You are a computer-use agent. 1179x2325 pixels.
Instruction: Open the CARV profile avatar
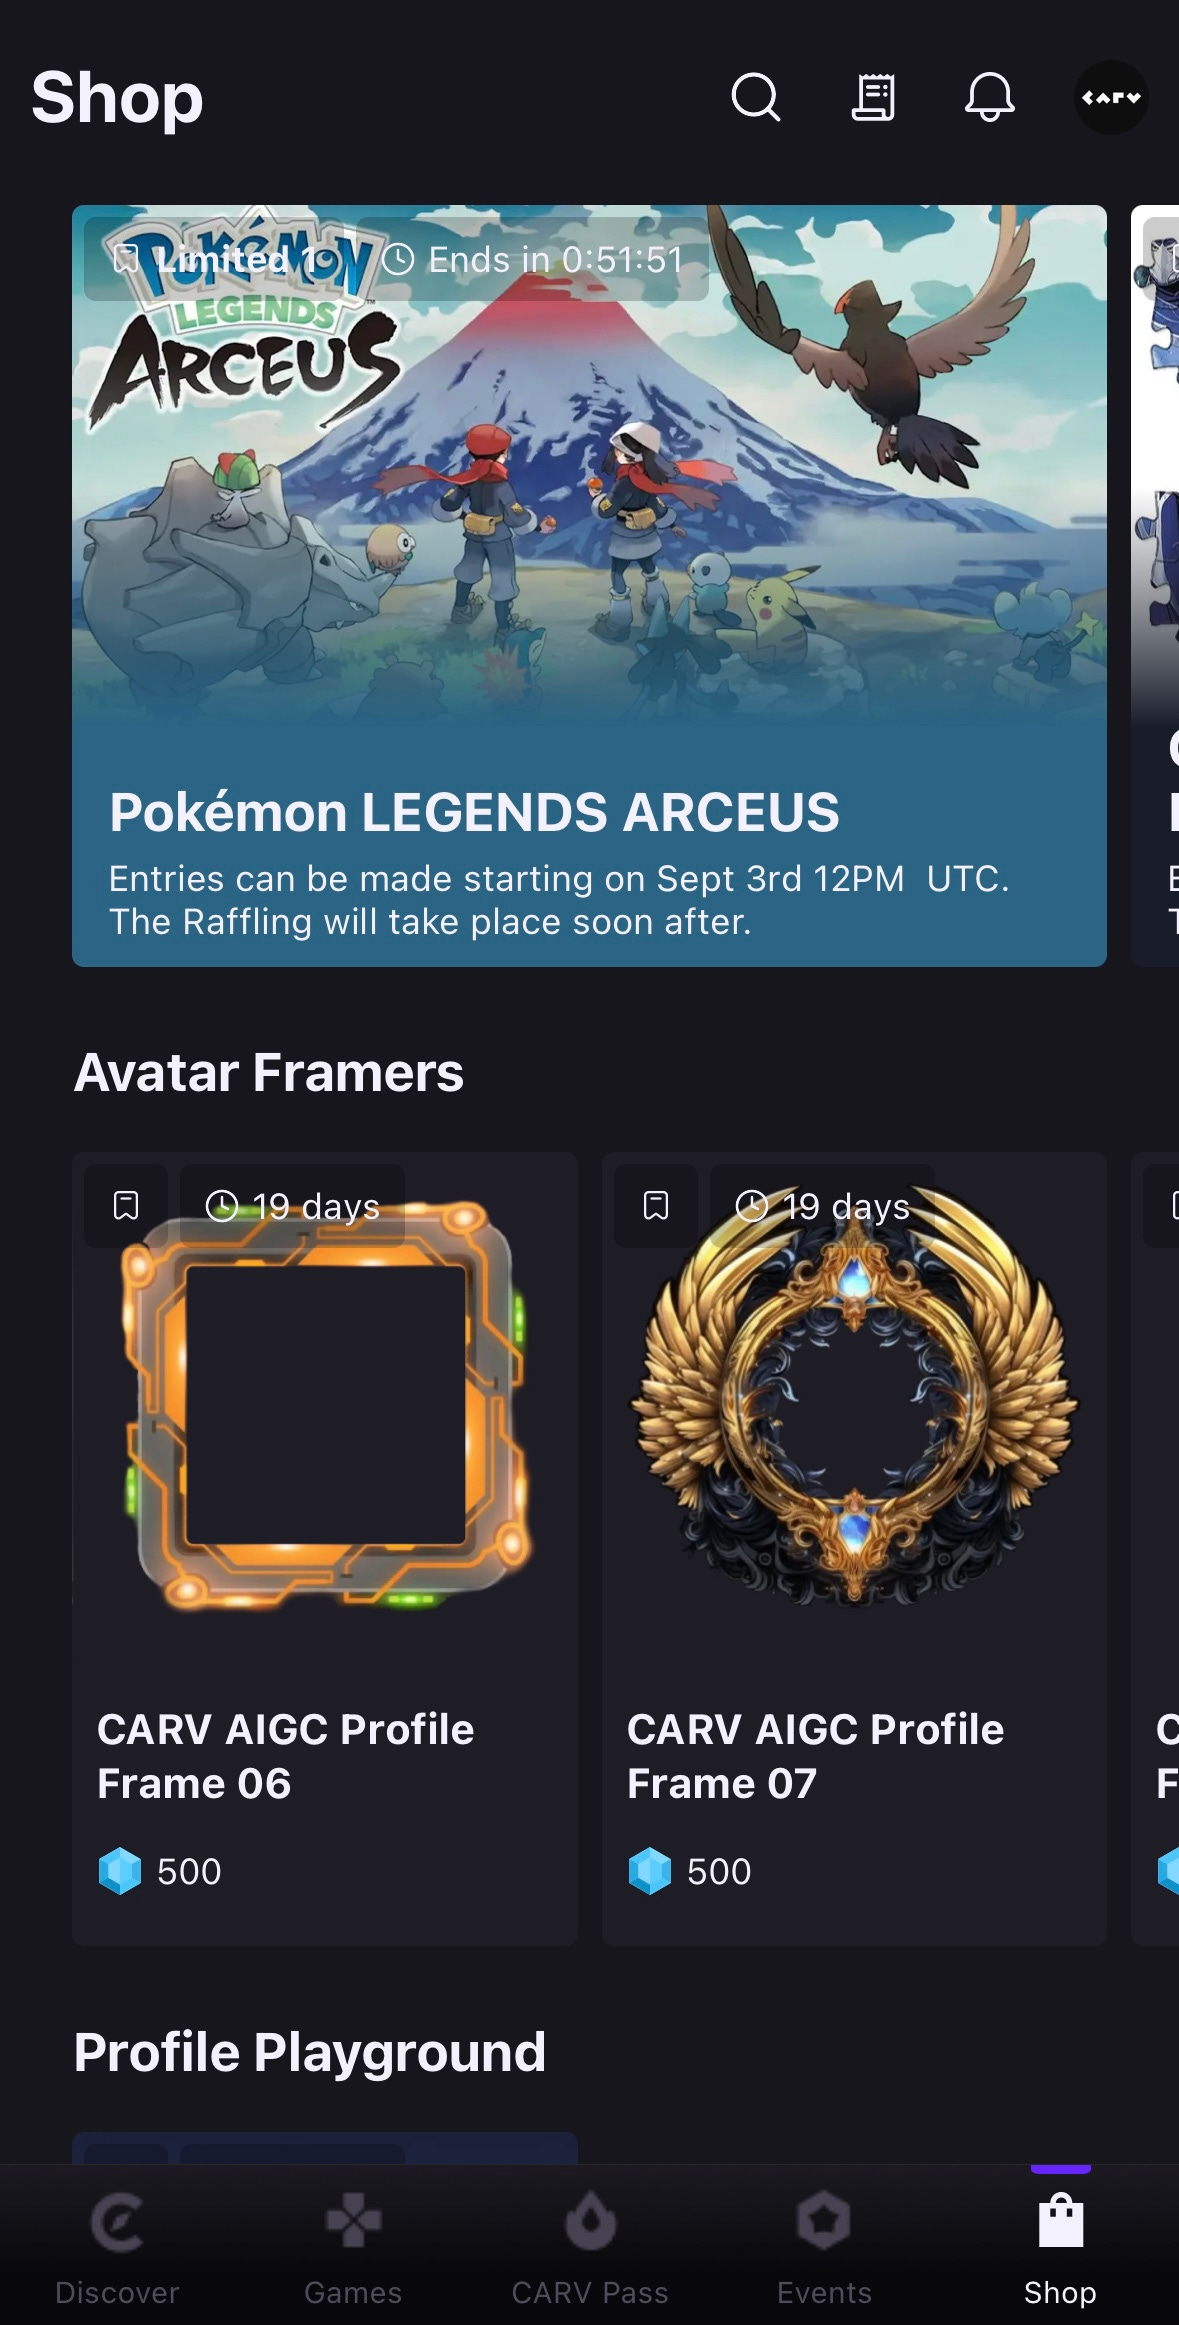point(1111,98)
